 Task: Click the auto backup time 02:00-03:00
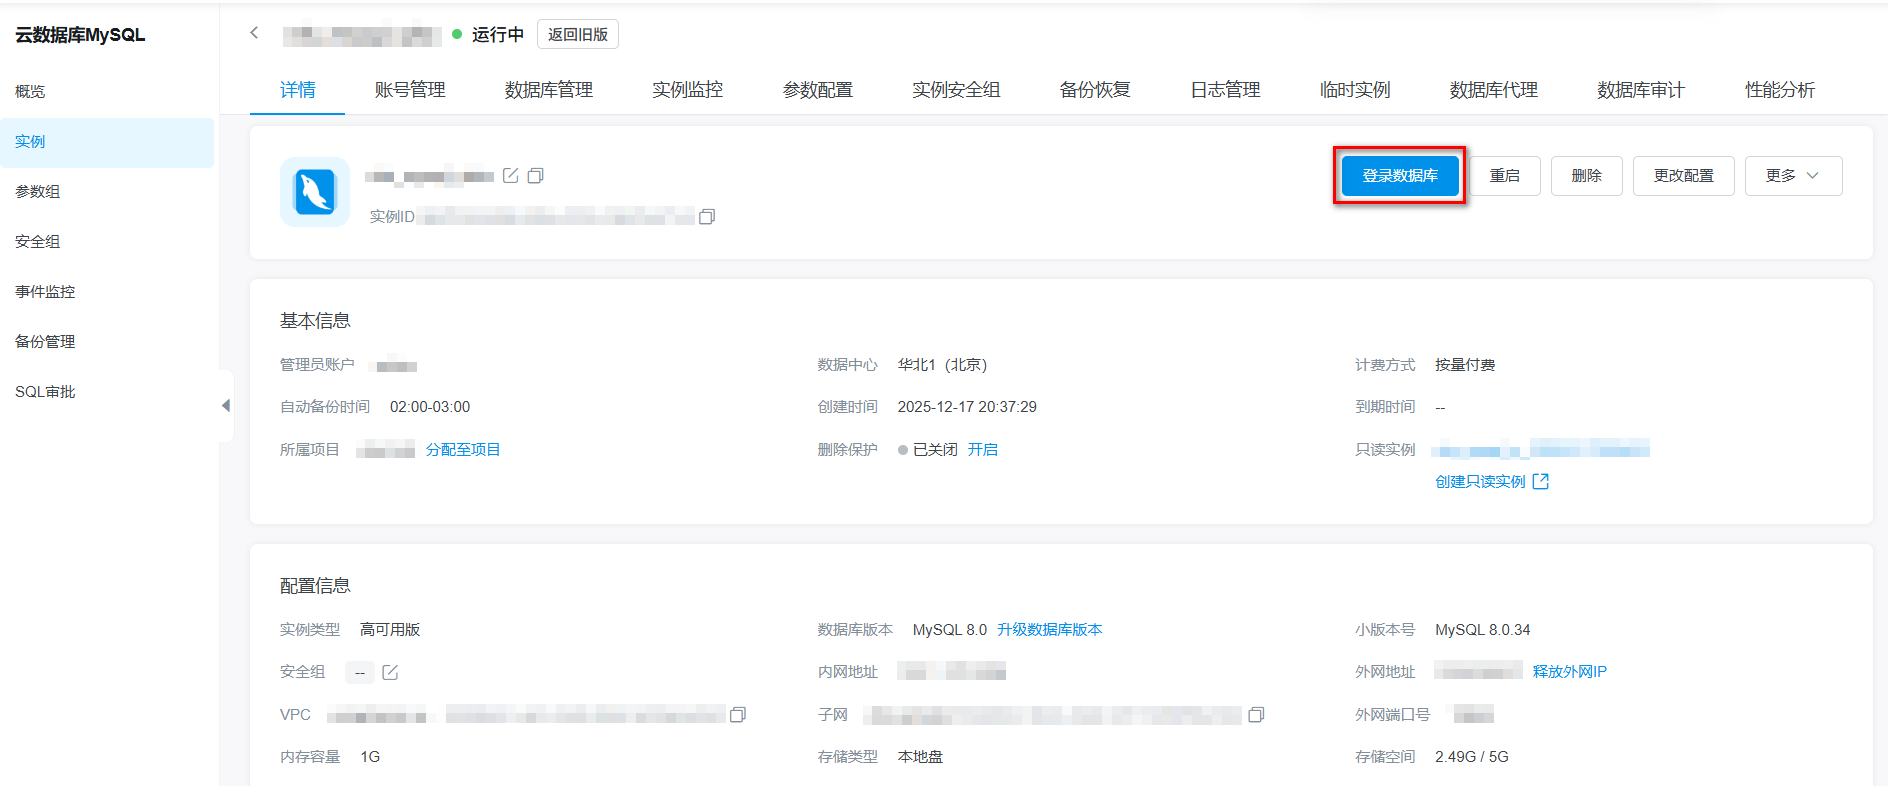tap(430, 407)
